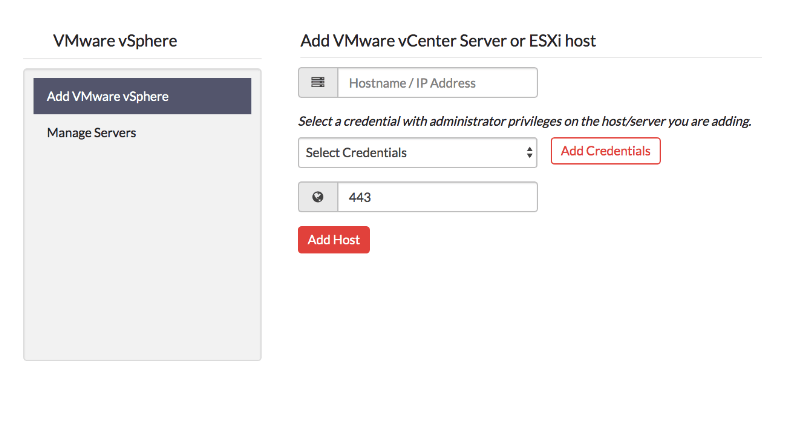Click the Select Credentials label text in the combo box
This screenshot has height=445, width=800.
(356, 153)
